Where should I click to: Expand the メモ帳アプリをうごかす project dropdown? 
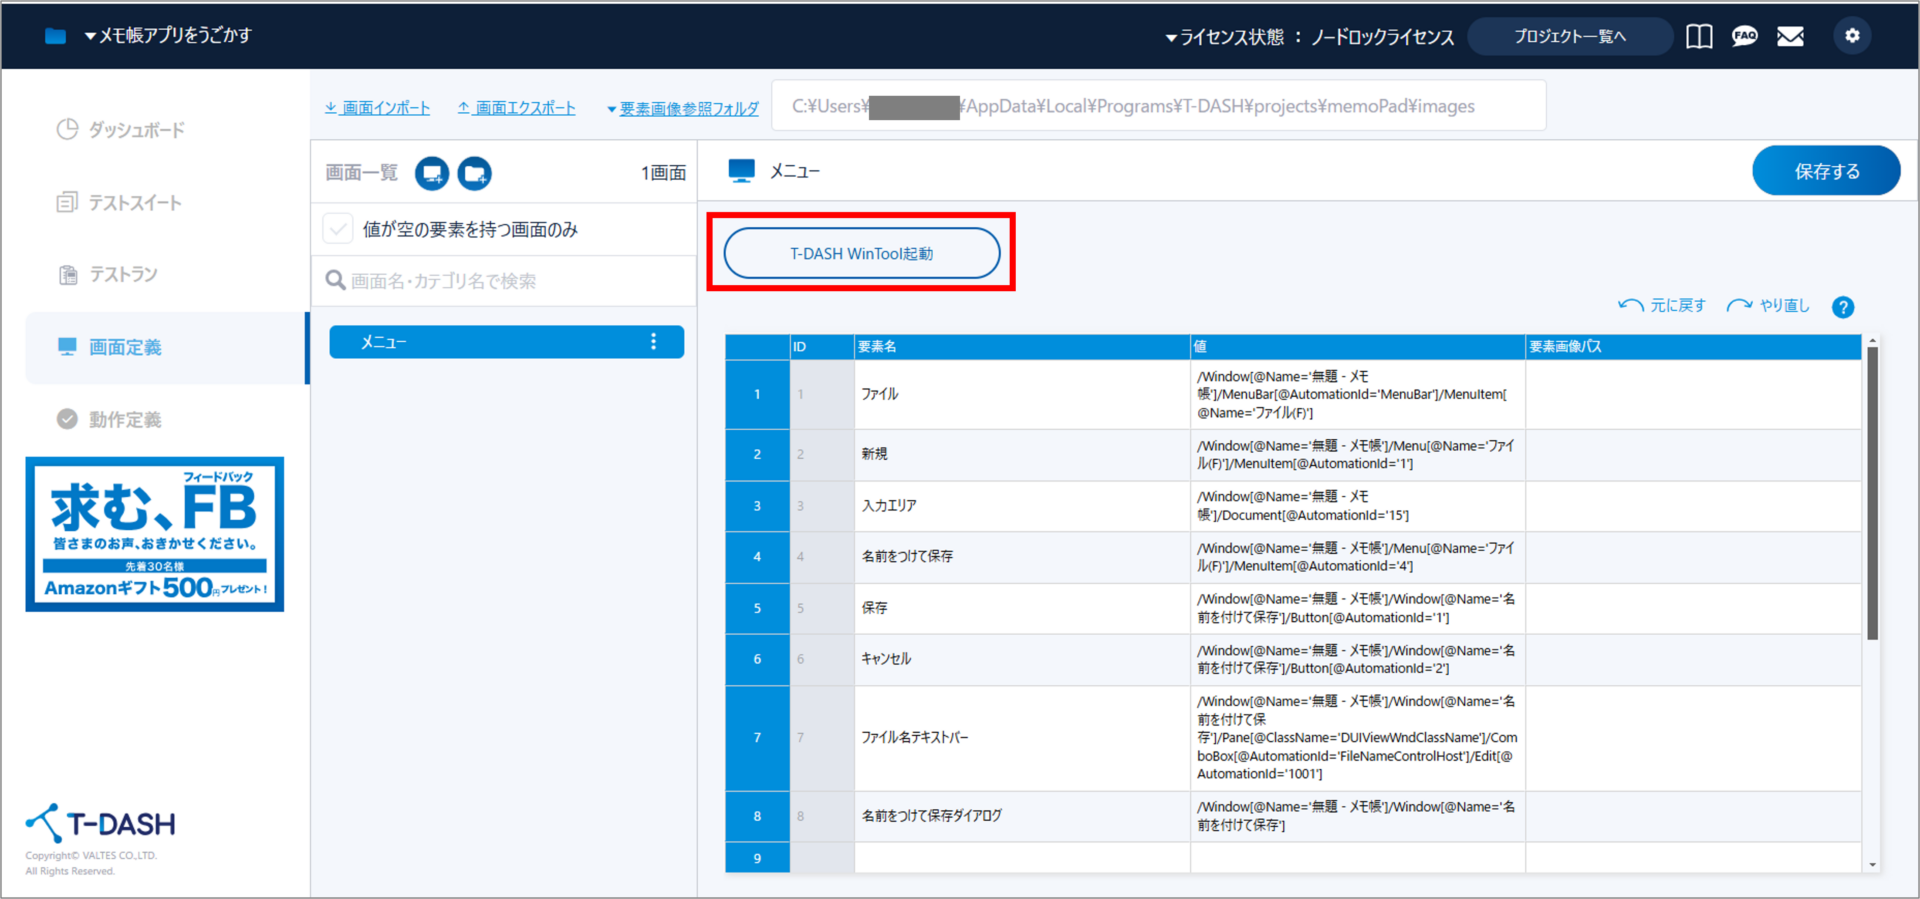[x=168, y=36]
